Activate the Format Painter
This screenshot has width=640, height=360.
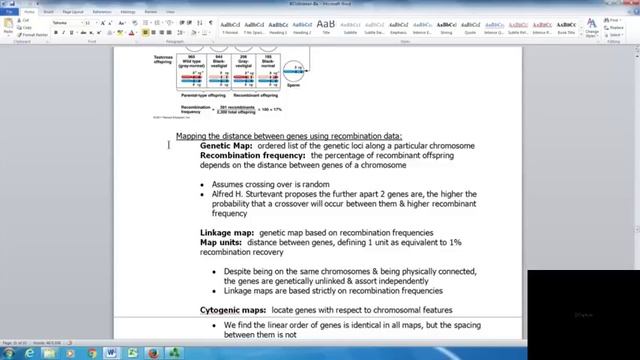click(32, 35)
